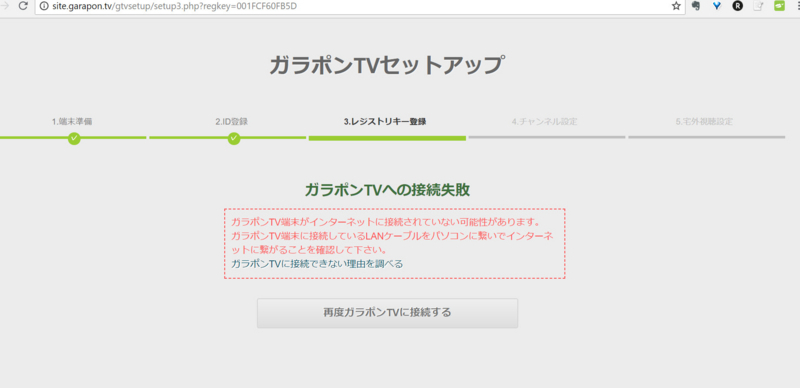The height and width of the screenshot is (388, 800).
Task: Select step 4.チャンネル設定
Action: point(544,122)
